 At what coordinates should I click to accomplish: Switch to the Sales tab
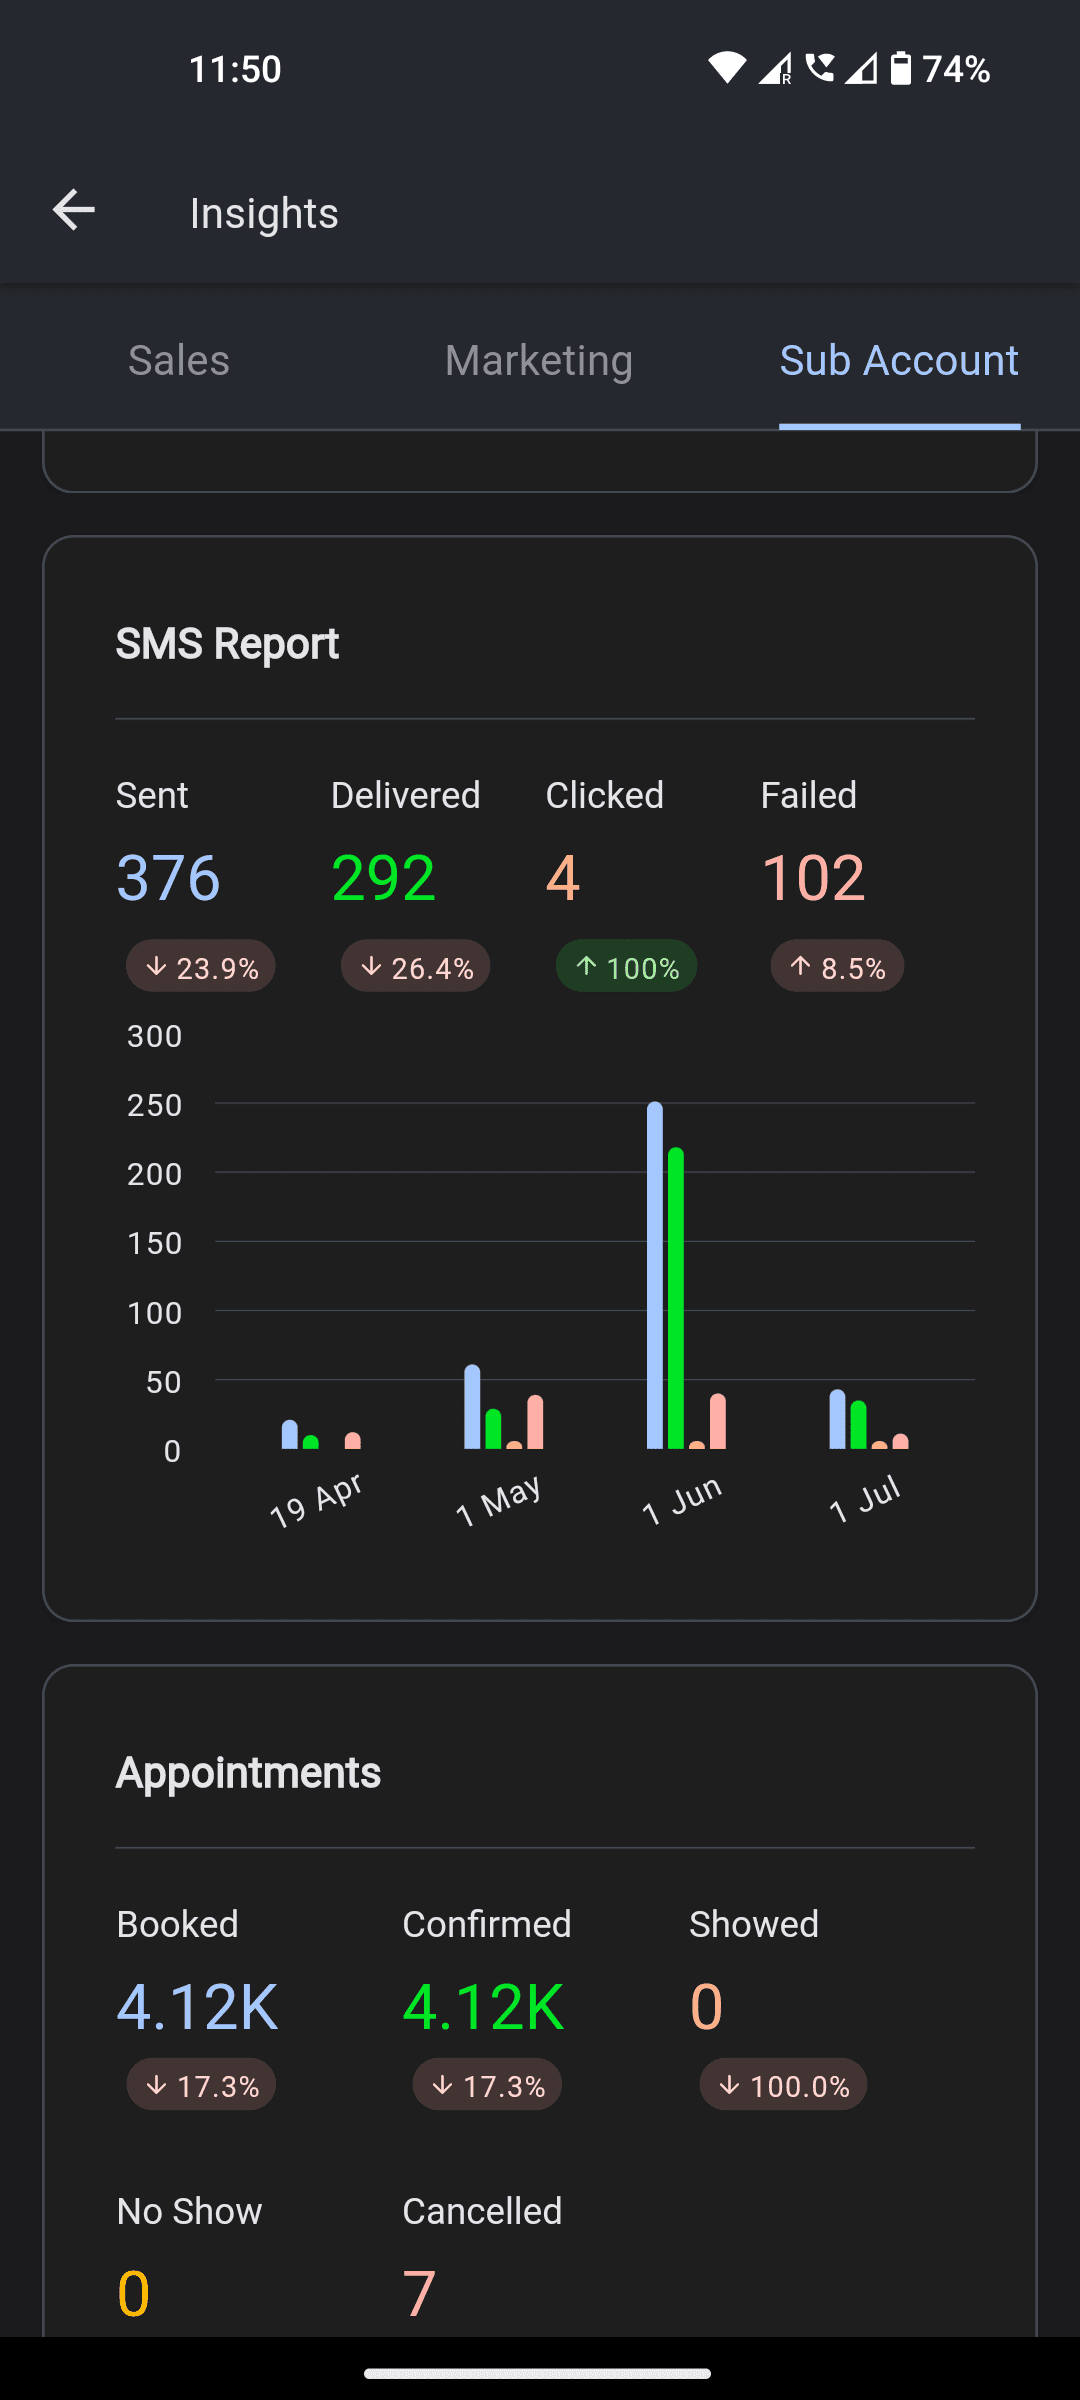[179, 360]
